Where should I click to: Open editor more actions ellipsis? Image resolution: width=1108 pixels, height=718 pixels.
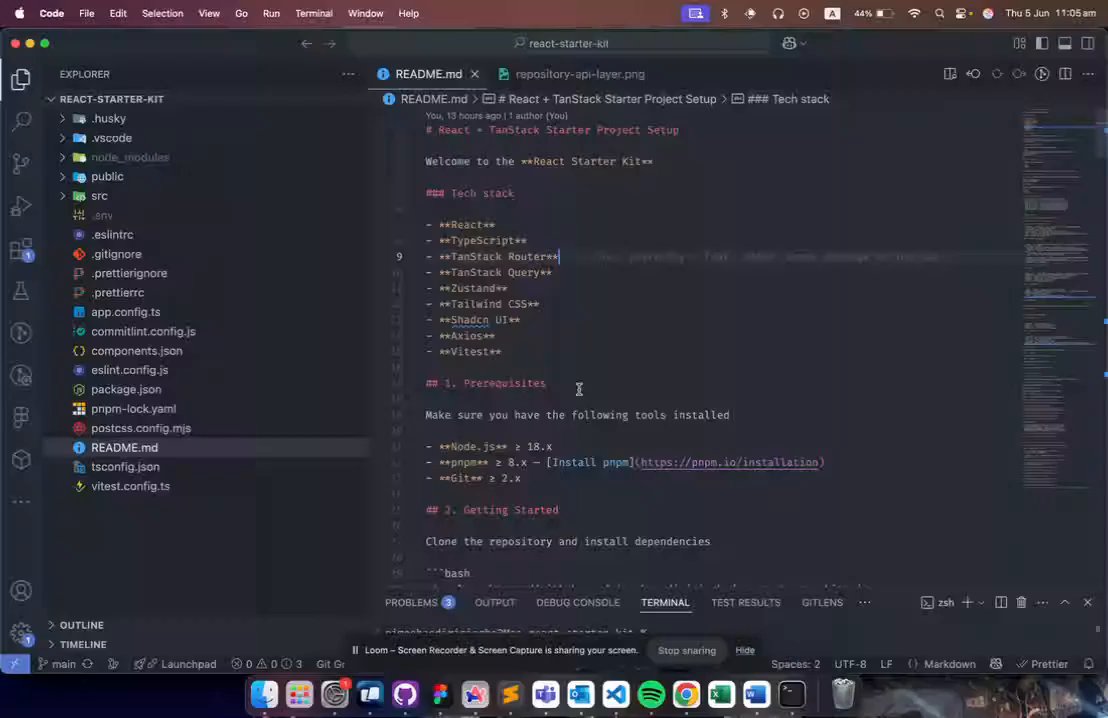pos(1088,74)
